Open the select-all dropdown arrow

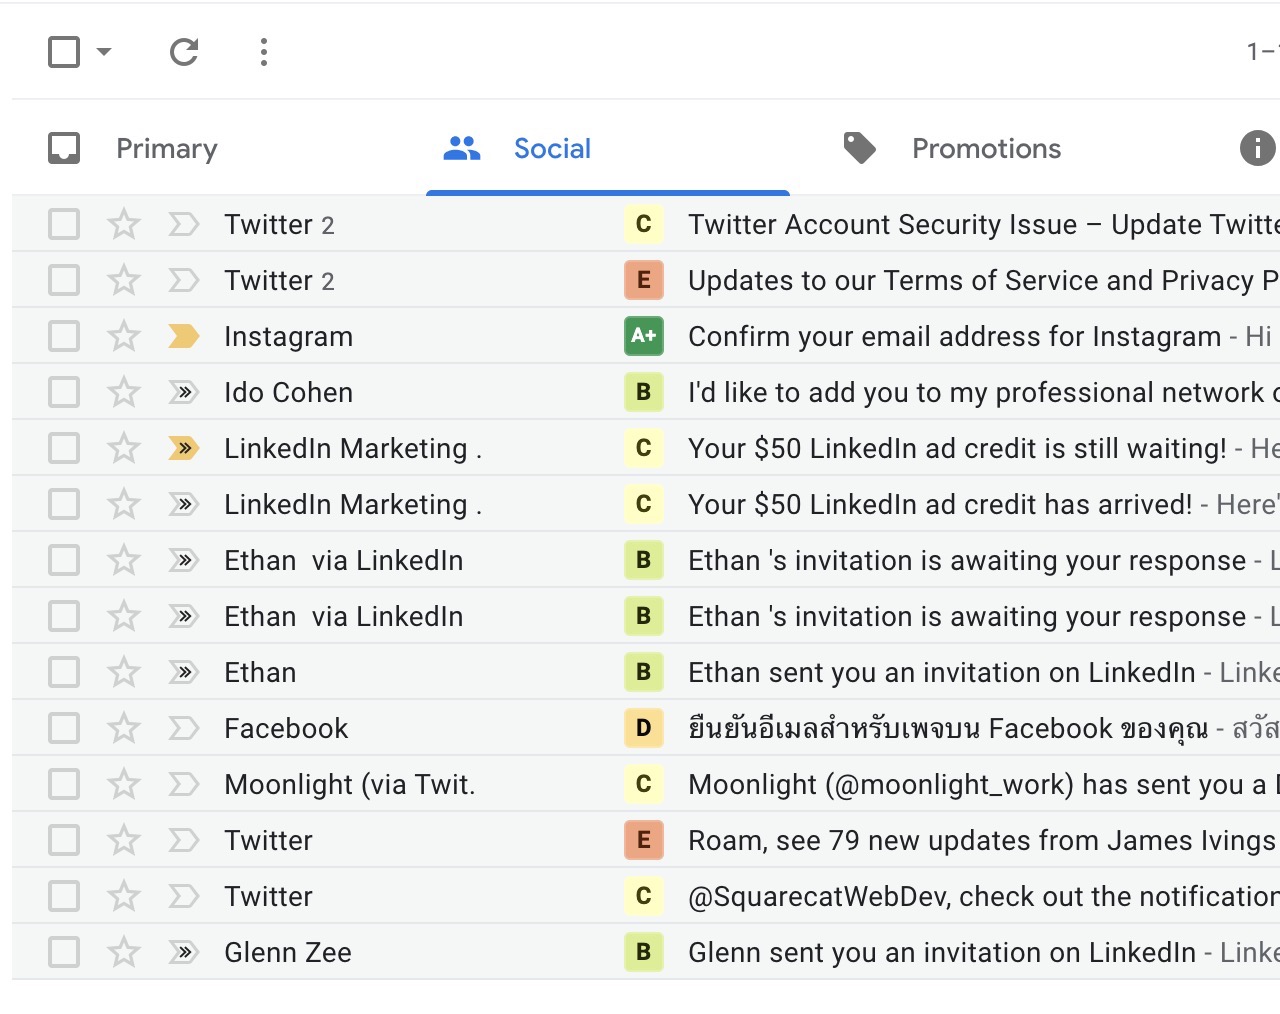tap(104, 52)
